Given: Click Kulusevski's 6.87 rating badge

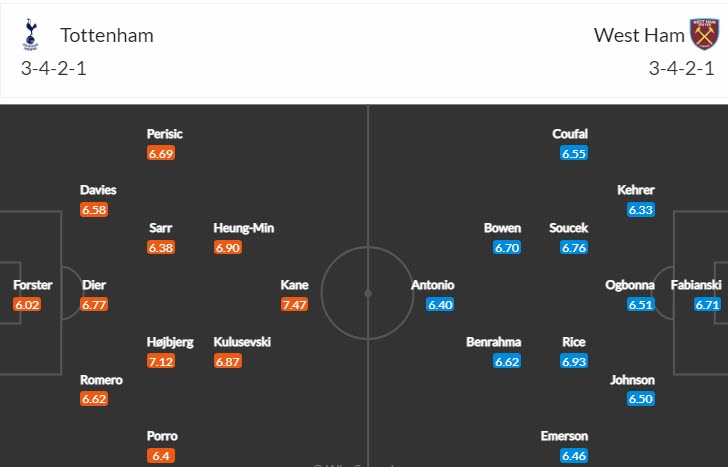Looking at the screenshot, I should tap(228, 361).
